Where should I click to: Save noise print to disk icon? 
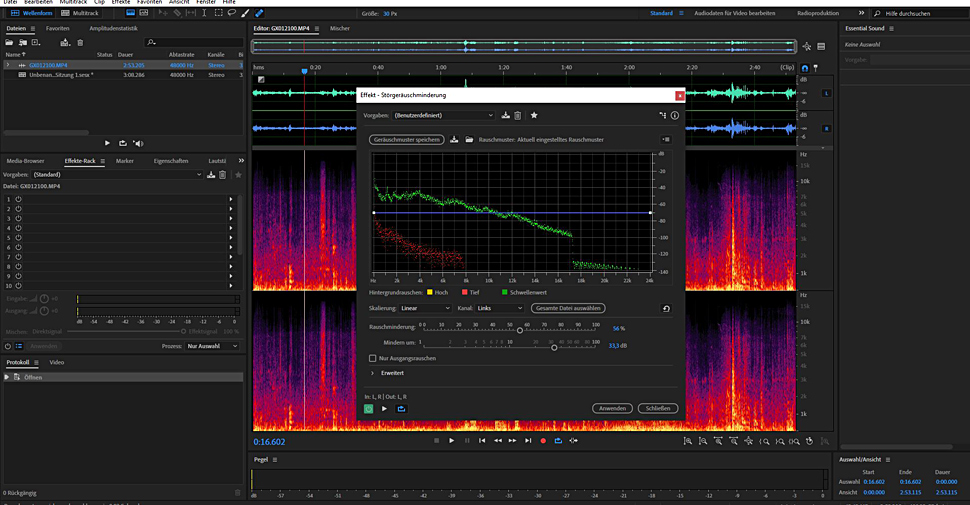click(x=454, y=139)
